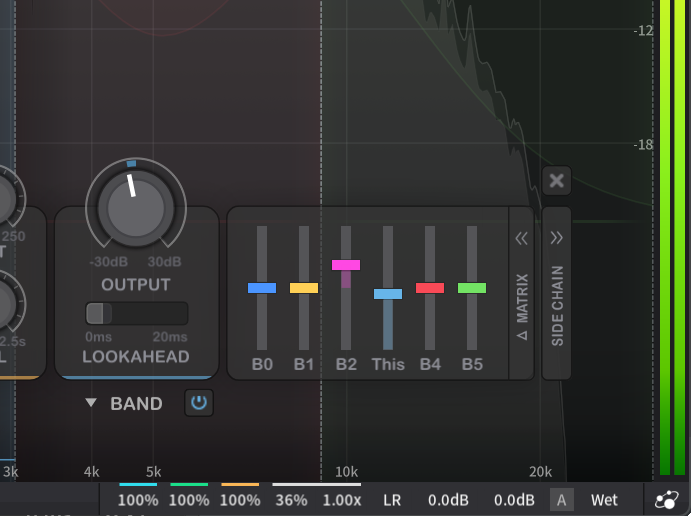Click the 1.00x scale value
The width and height of the screenshot is (691, 516).
(343, 500)
